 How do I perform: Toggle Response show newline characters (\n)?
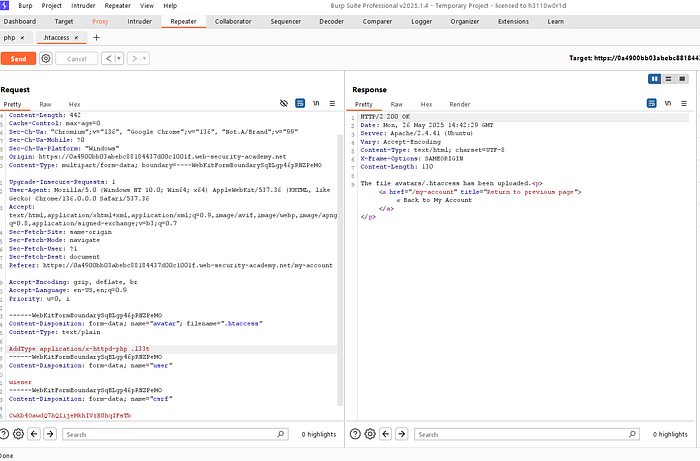pos(668,104)
